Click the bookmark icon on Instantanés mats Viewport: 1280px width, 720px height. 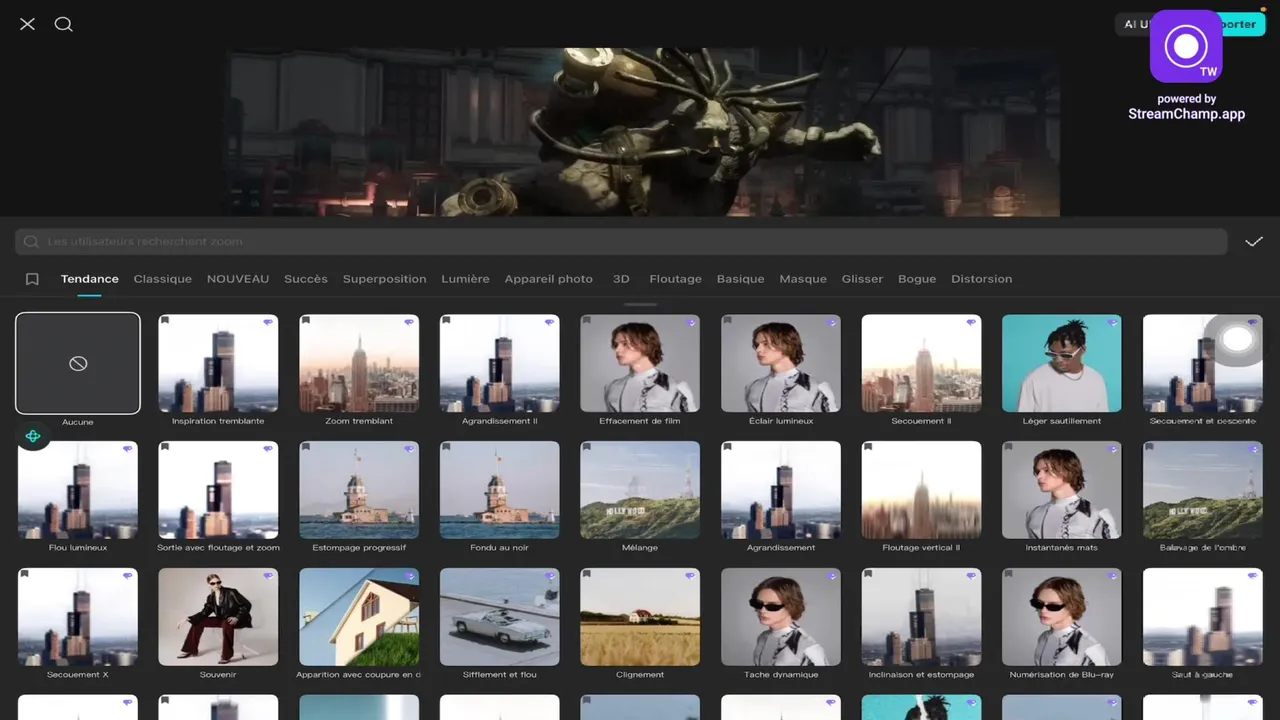click(1009, 448)
